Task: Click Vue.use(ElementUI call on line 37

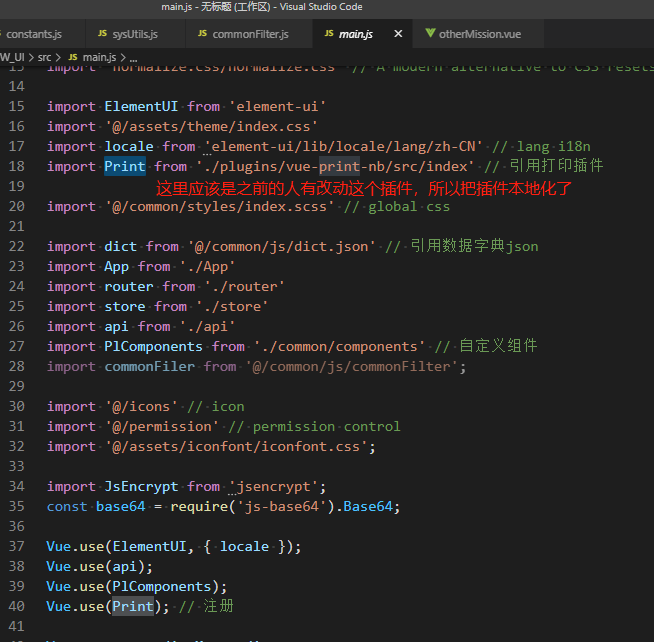Action: (116, 547)
